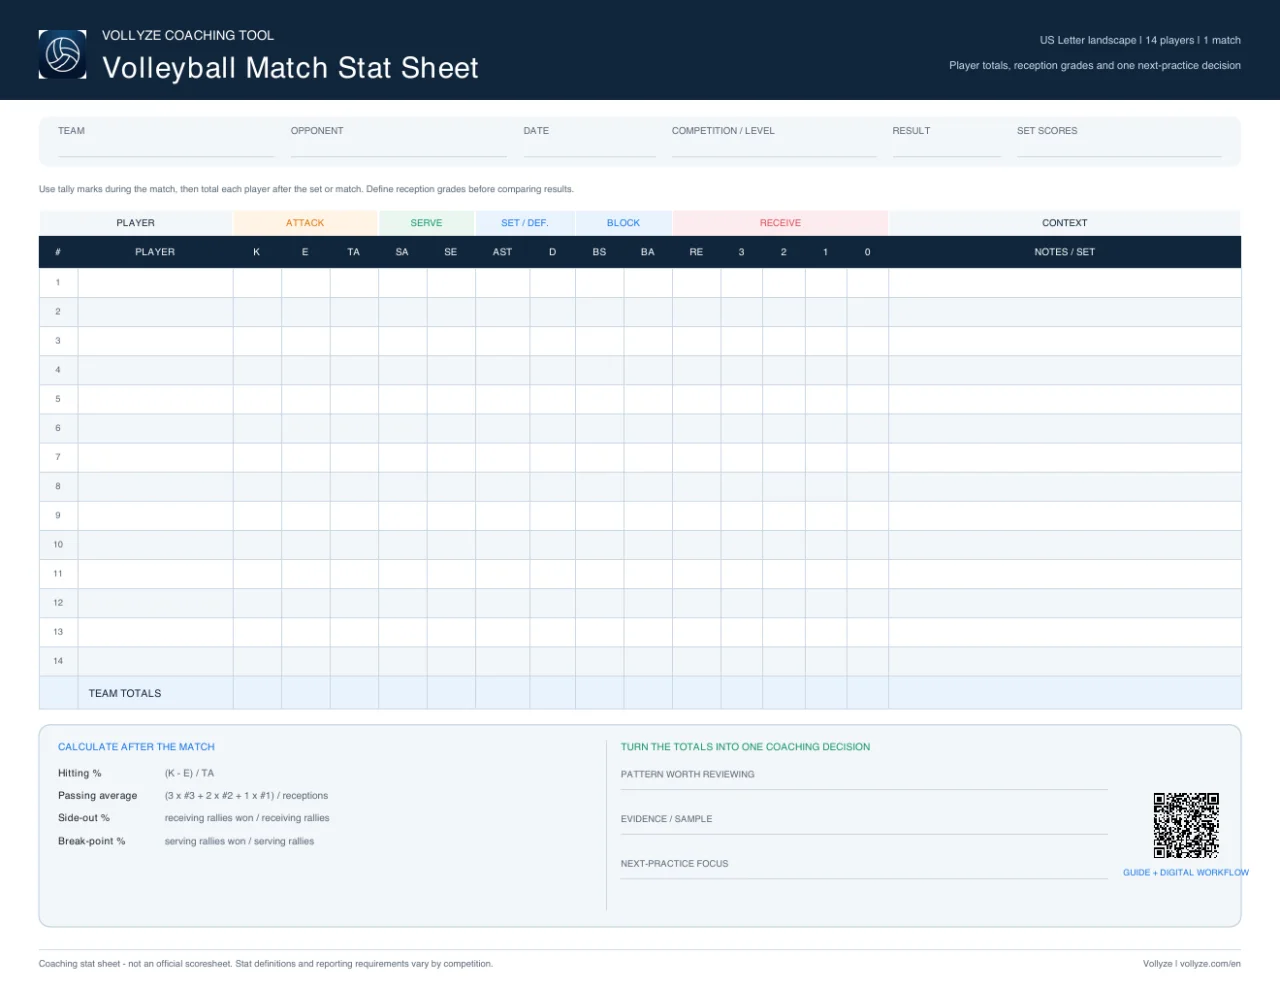Click the SERVE group header

426,223
